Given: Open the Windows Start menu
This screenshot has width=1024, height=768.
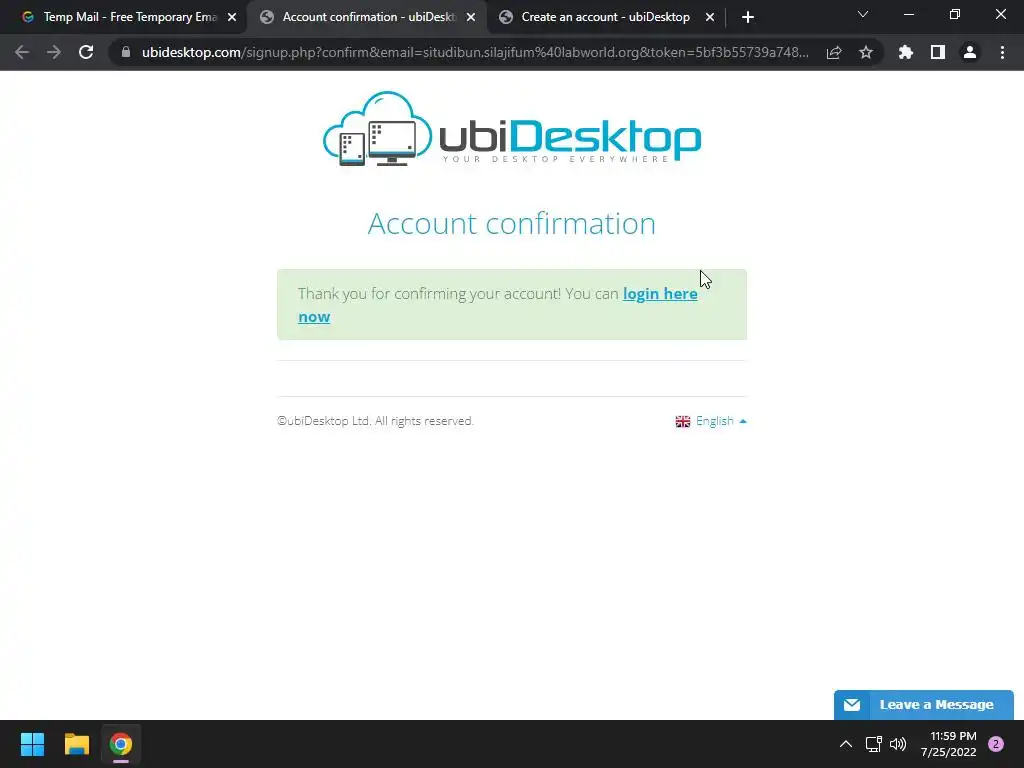Looking at the screenshot, I should click(x=32, y=744).
